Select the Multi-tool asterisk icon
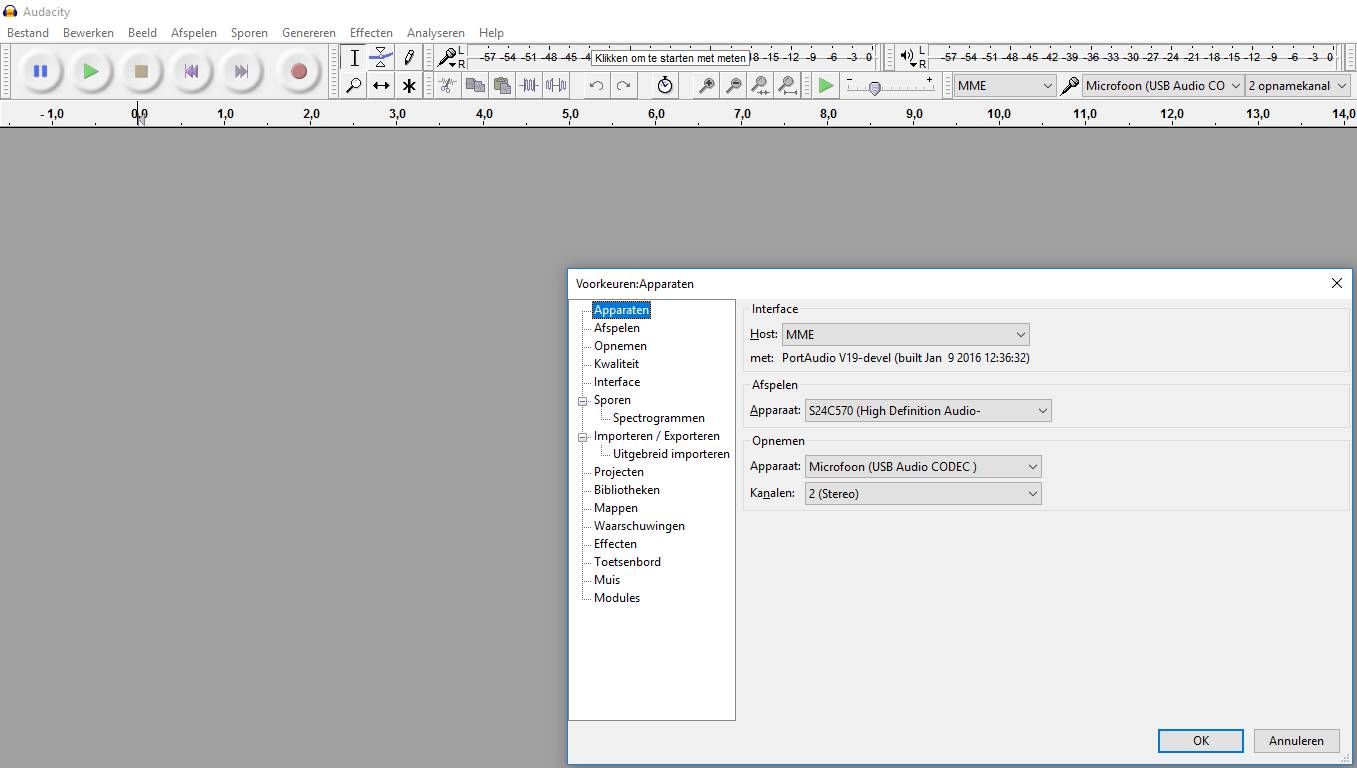 click(409, 86)
